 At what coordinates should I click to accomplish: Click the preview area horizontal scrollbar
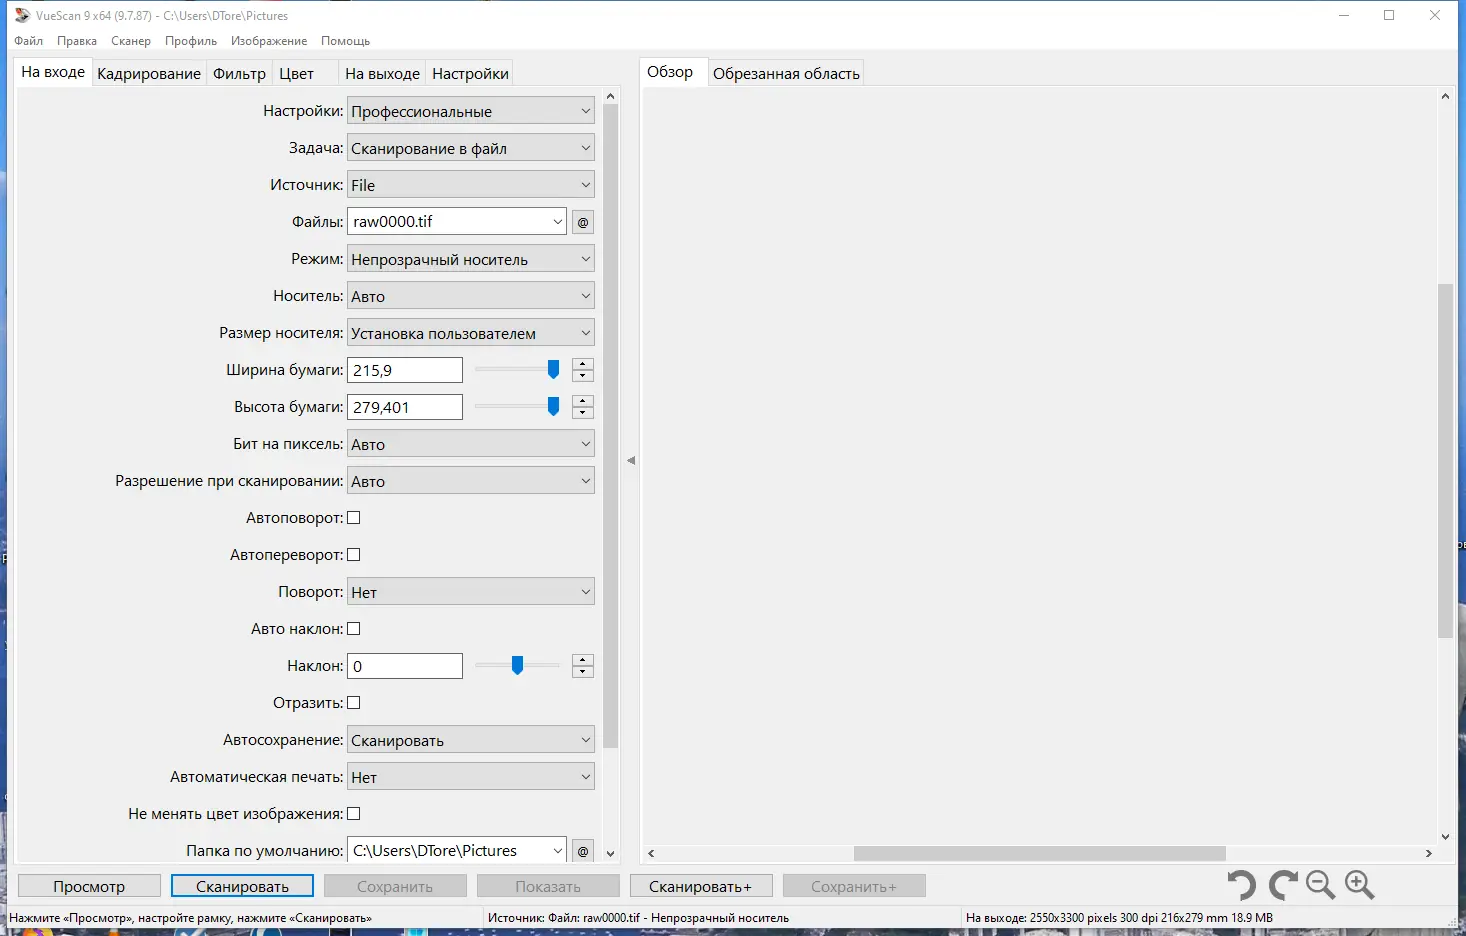click(x=1039, y=853)
